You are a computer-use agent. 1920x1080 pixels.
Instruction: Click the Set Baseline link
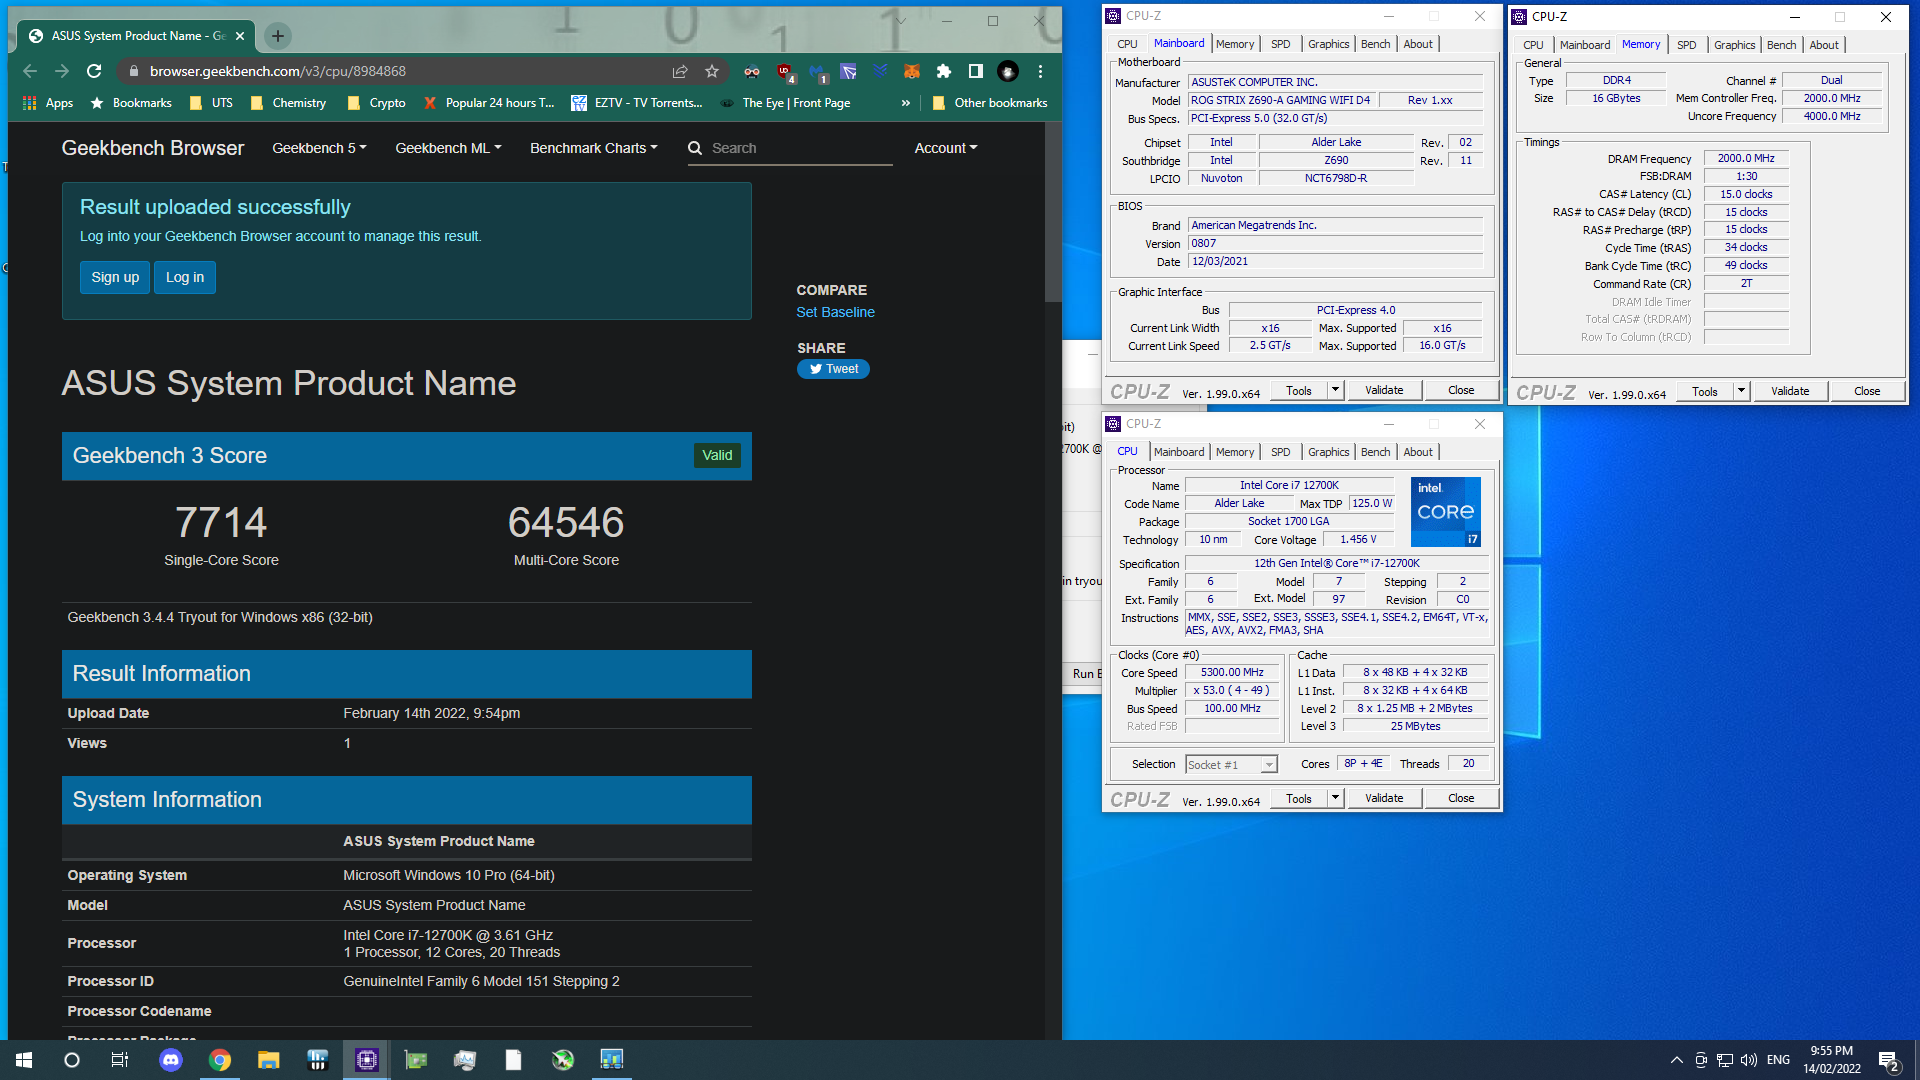click(835, 312)
